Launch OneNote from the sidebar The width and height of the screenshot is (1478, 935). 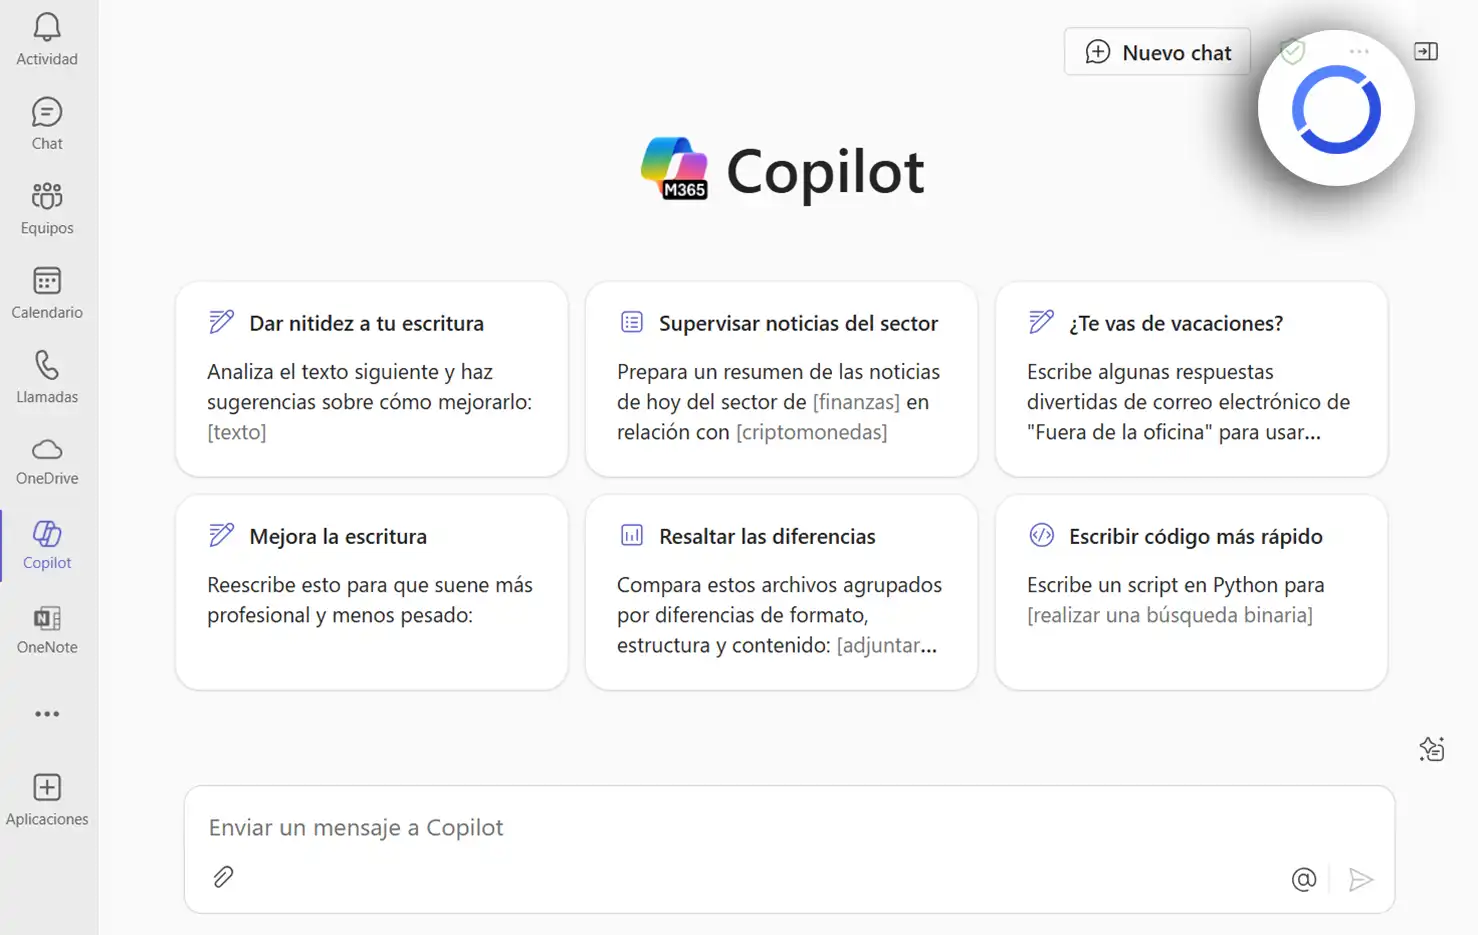click(47, 630)
